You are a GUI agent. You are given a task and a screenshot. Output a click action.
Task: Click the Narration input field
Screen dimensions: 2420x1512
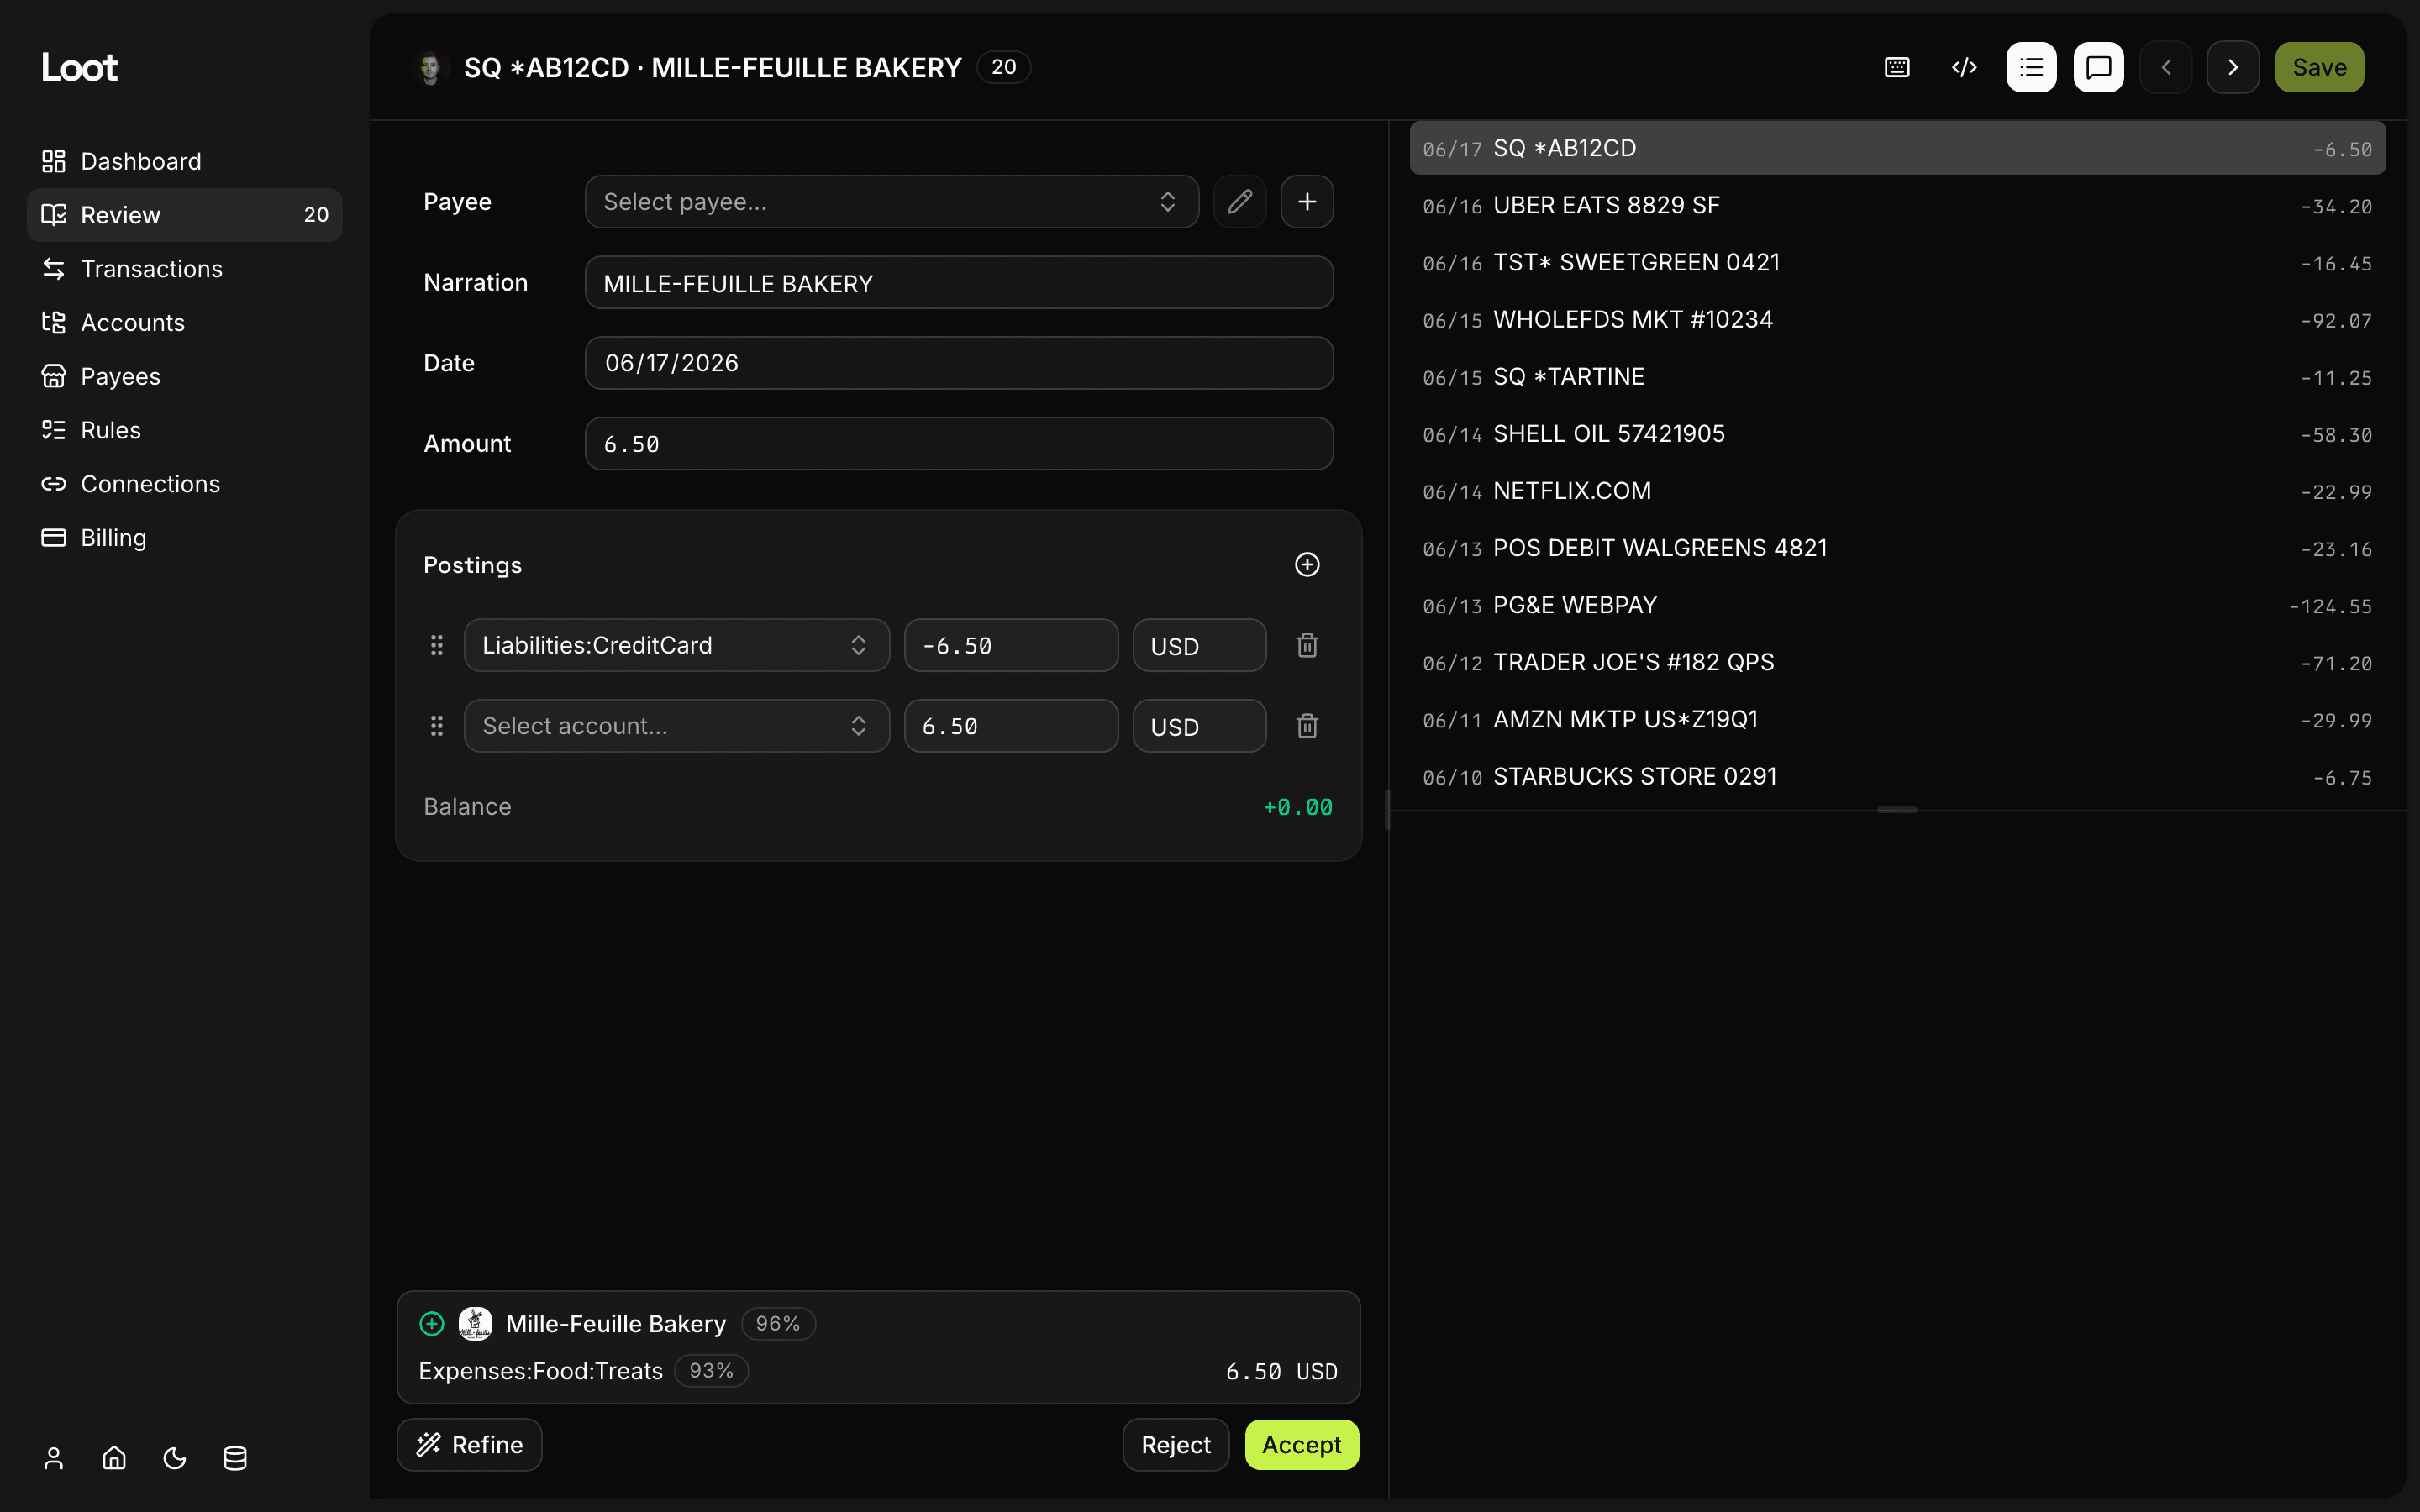point(958,283)
